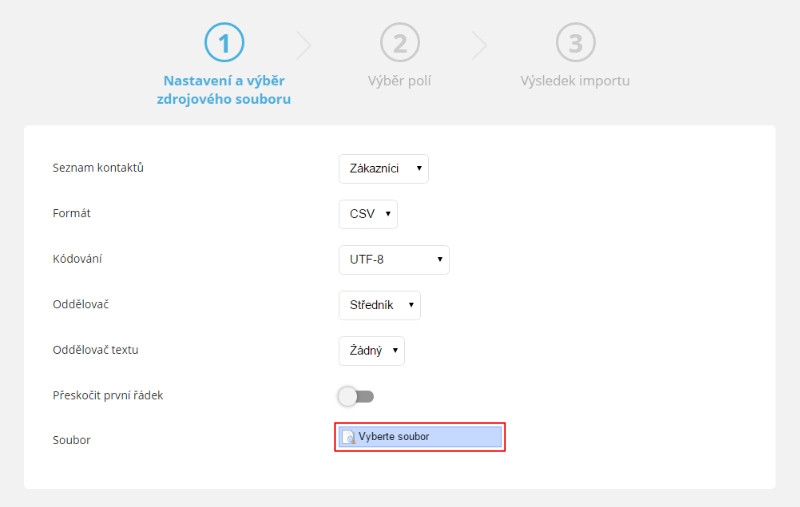Viewport: 800px width, 507px height.
Task: Open the Oddělovač textu dropdown showing Žádný
Action: [371, 350]
